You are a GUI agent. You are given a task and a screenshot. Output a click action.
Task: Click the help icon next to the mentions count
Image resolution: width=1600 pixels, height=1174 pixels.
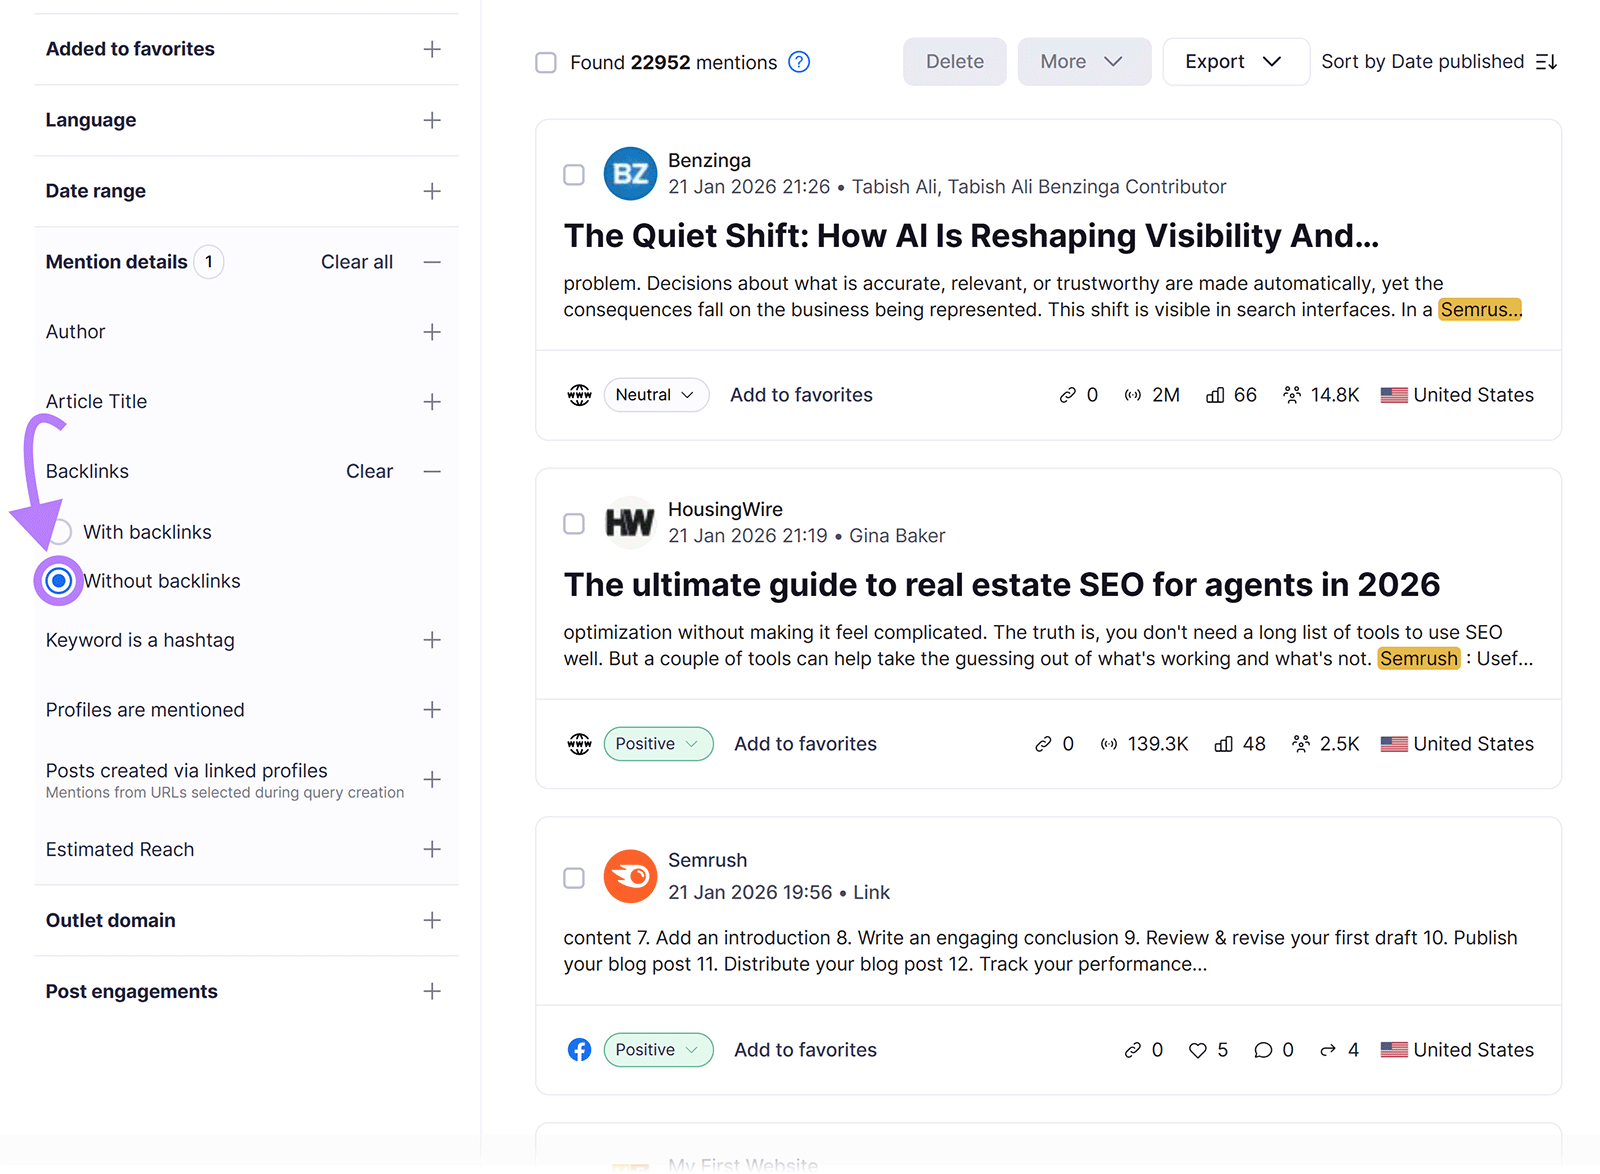pos(799,62)
